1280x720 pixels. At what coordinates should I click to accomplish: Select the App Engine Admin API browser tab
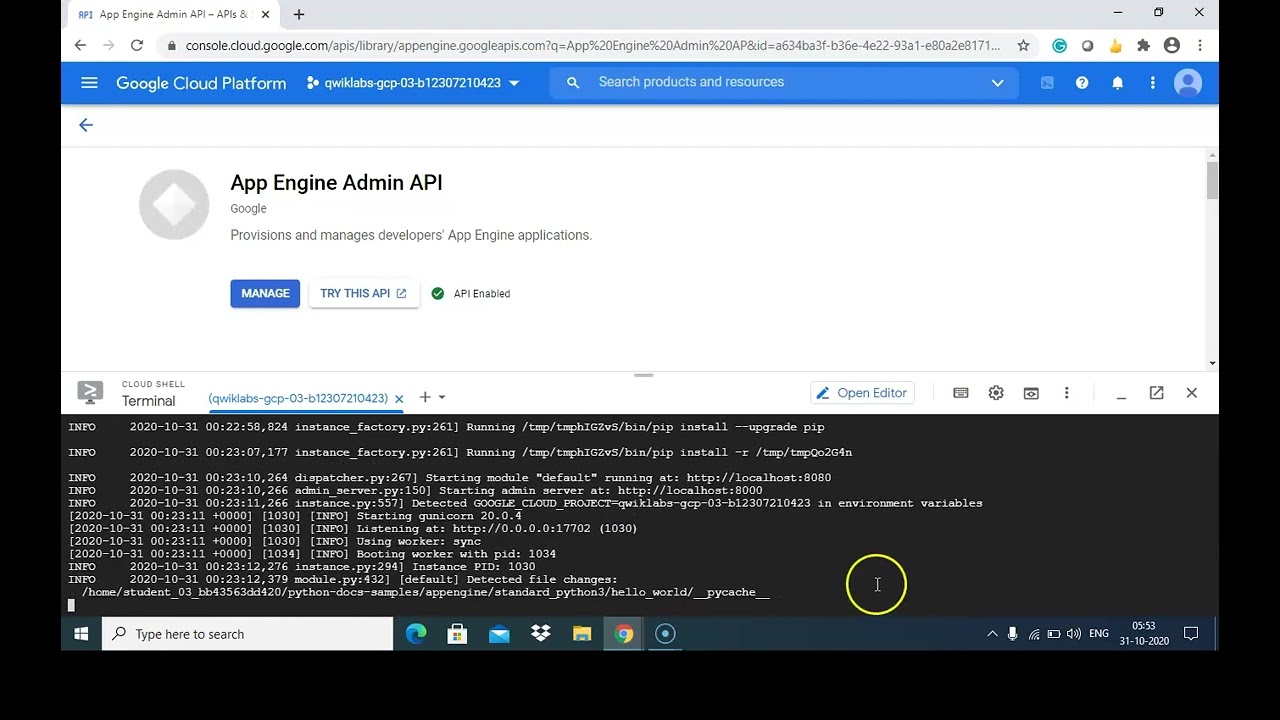tap(173, 14)
